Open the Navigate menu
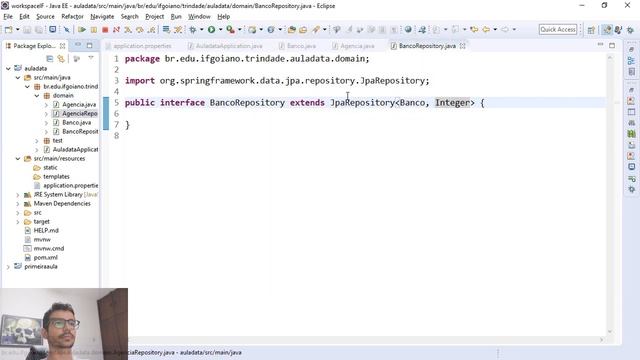640x360 pixels. click(x=102, y=17)
